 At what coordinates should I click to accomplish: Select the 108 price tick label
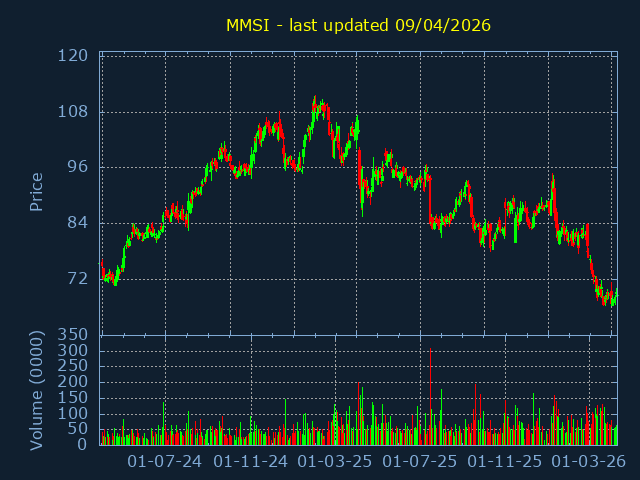(73, 112)
